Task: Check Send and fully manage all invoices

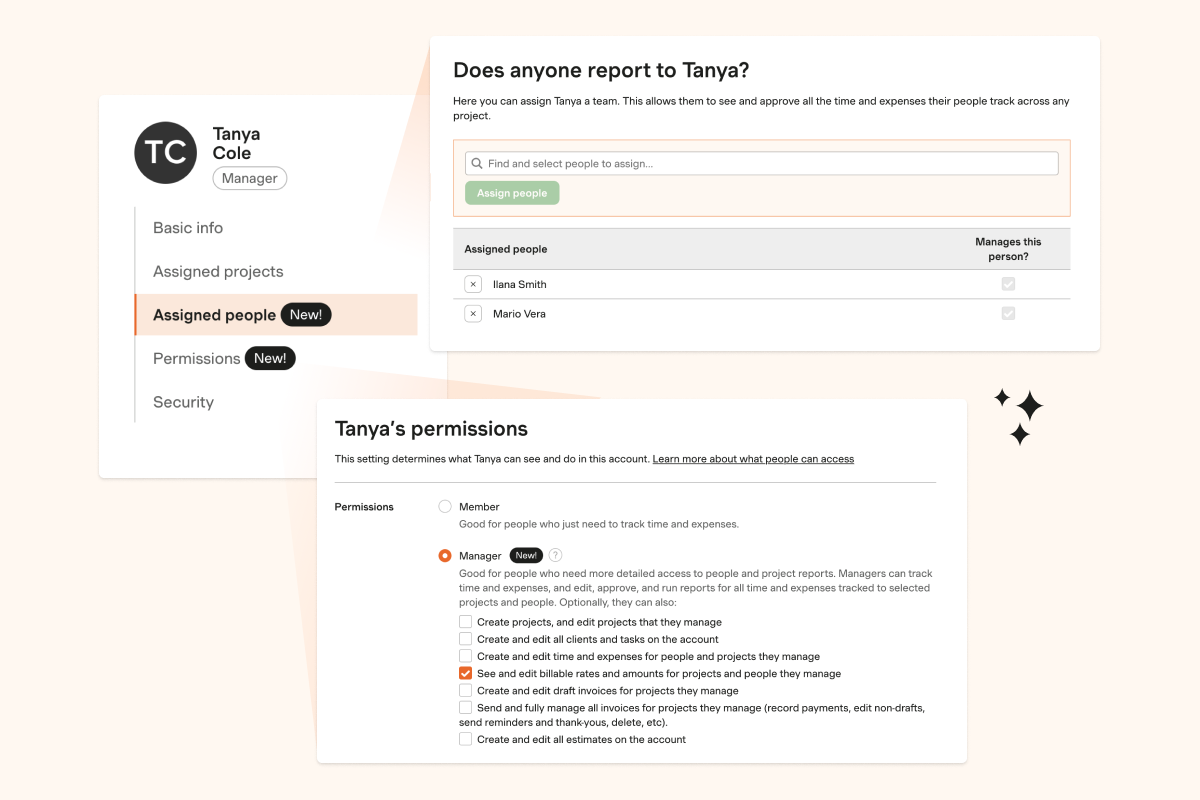Action: tap(465, 707)
